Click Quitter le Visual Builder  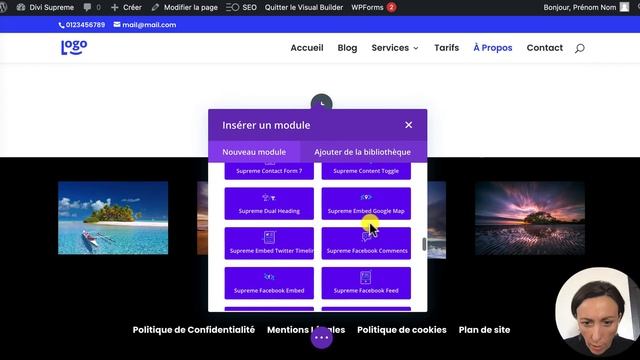point(304,7)
